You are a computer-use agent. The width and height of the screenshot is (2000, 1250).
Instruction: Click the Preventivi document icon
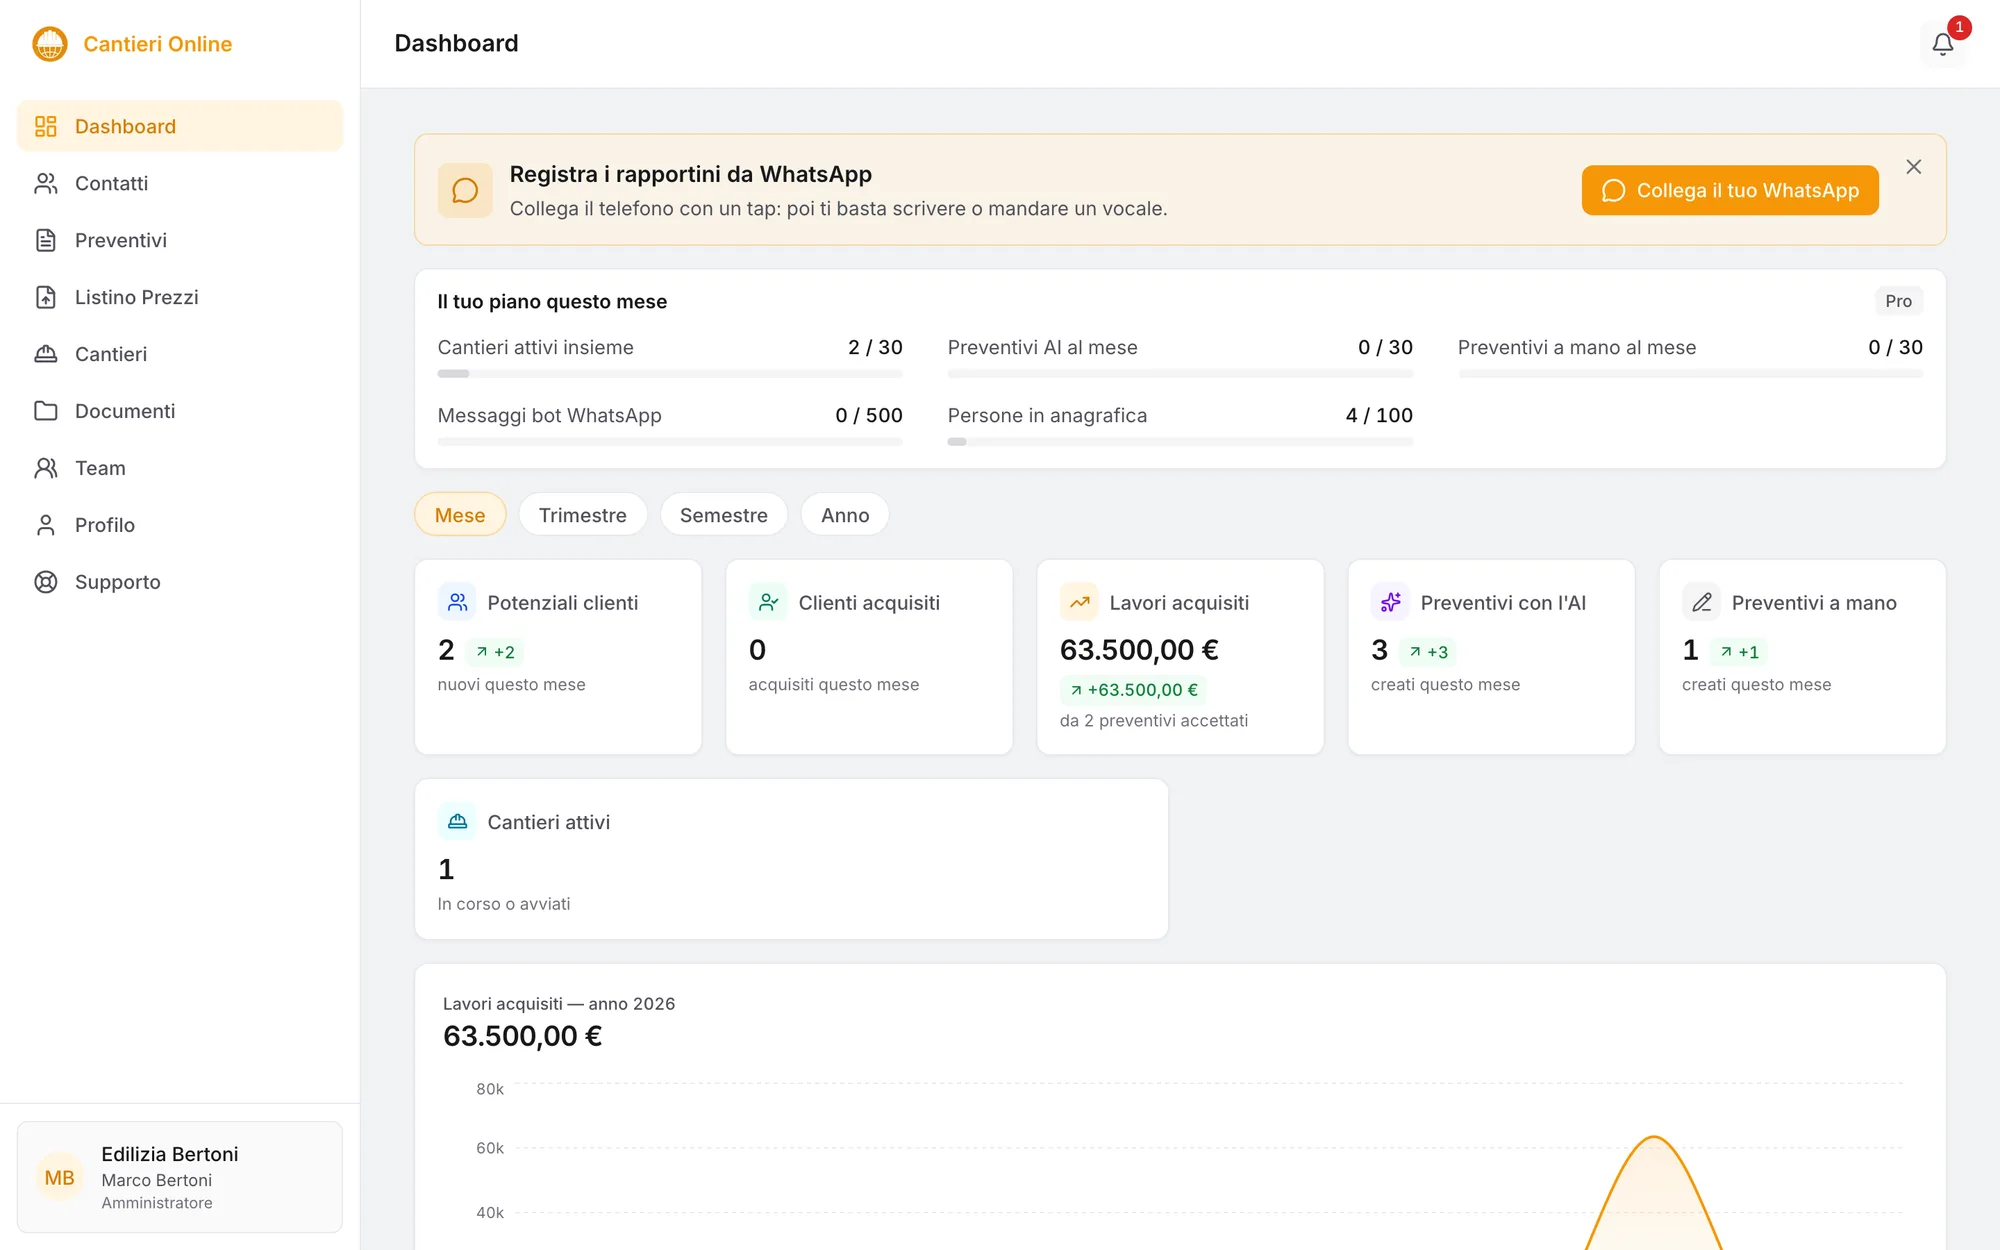[x=46, y=240]
